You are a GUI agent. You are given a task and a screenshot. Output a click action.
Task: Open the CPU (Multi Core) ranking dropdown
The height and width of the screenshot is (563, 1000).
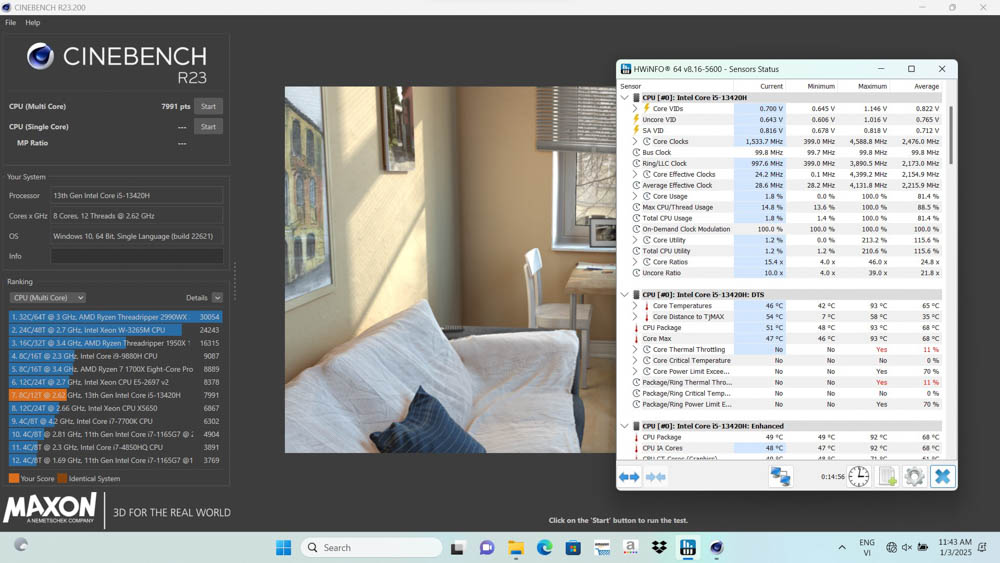coord(48,298)
